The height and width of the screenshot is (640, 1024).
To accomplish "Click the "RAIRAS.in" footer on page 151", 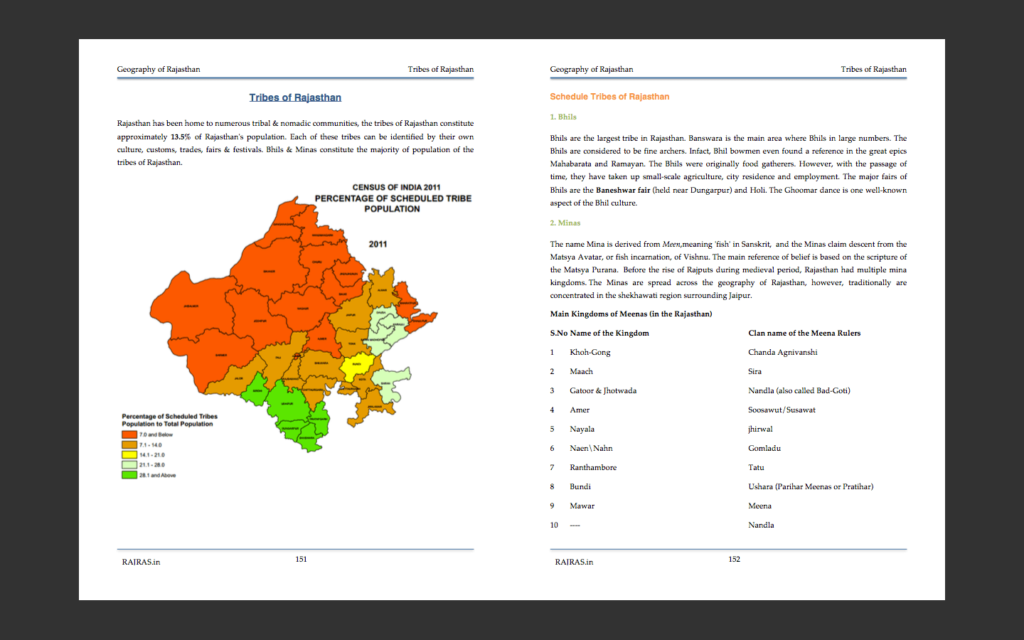I will coord(141,562).
